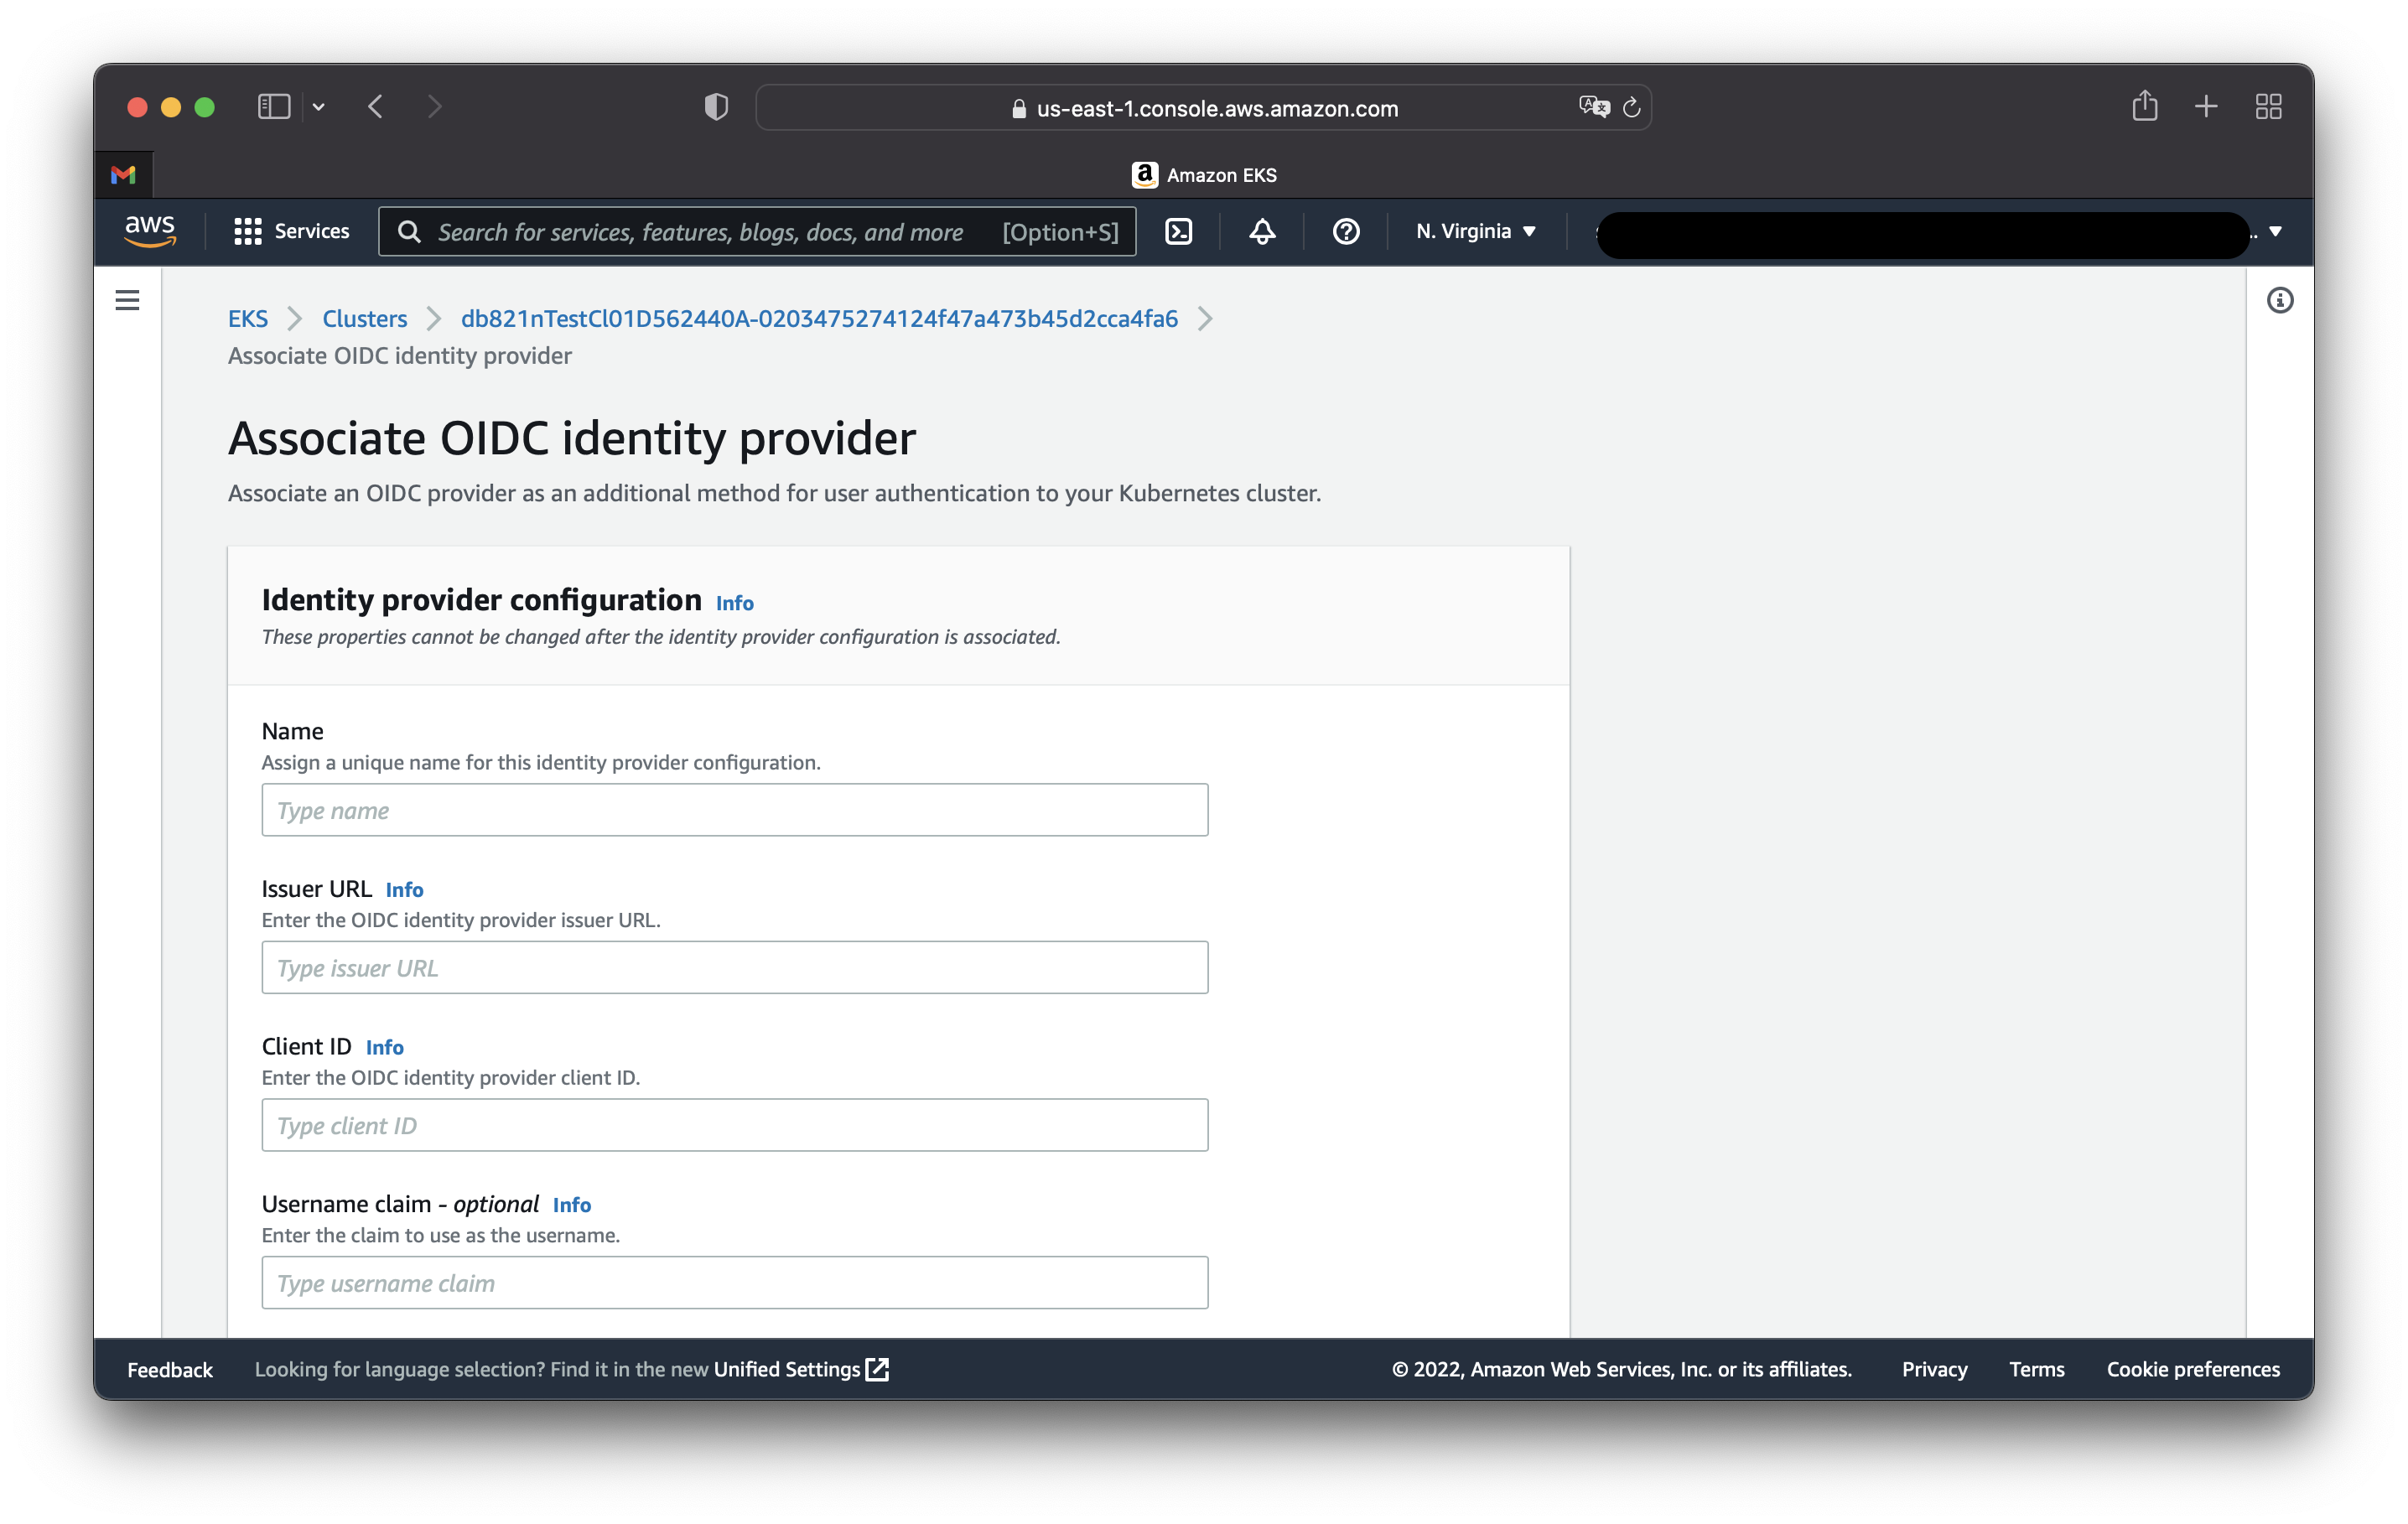Open Info link next to Client ID

coord(384,1047)
